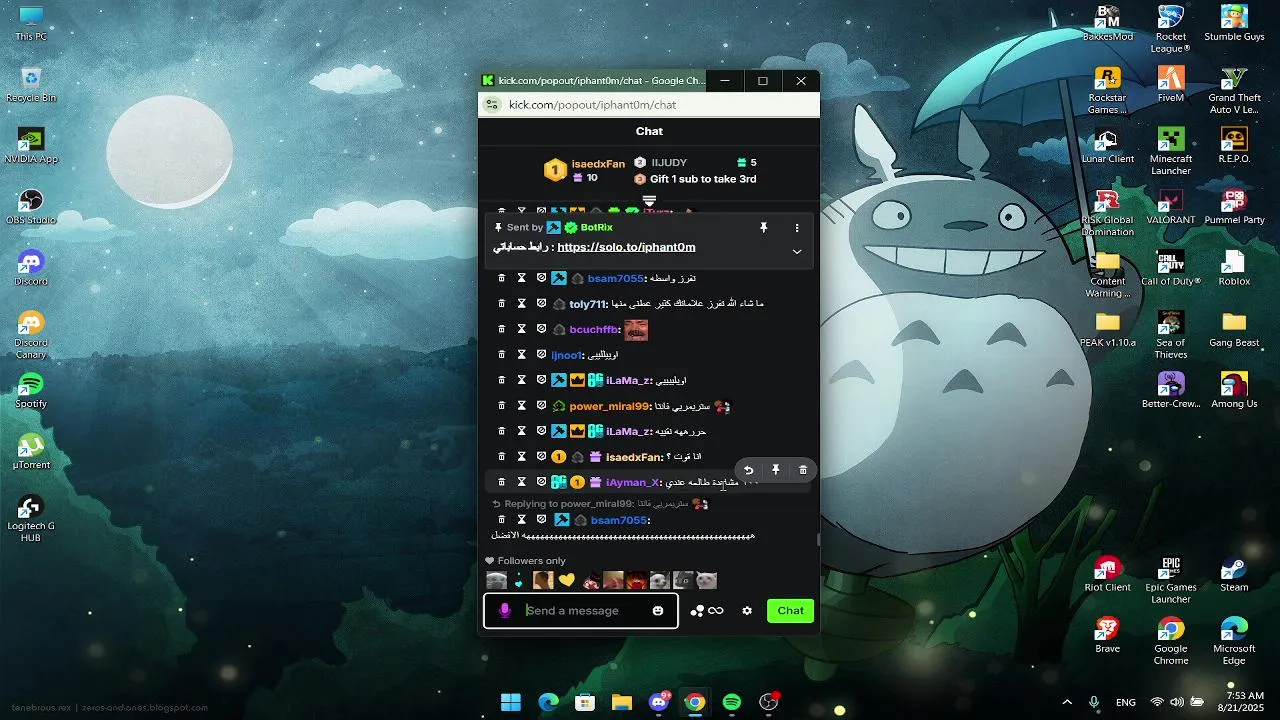The width and height of the screenshot is (1280, 720).
Task: Delete power_miral99's message with trash icon
Action: tap(502, 406)
